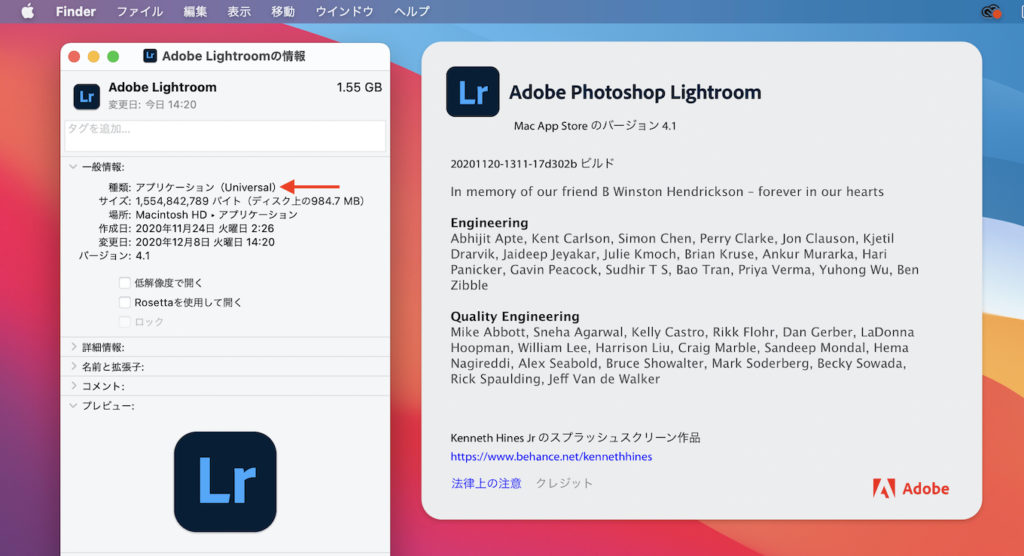The height and width of the screenshot is (556, 1024).
Task: Click the Macintosh HD location value
Action: tap(216, 215)
